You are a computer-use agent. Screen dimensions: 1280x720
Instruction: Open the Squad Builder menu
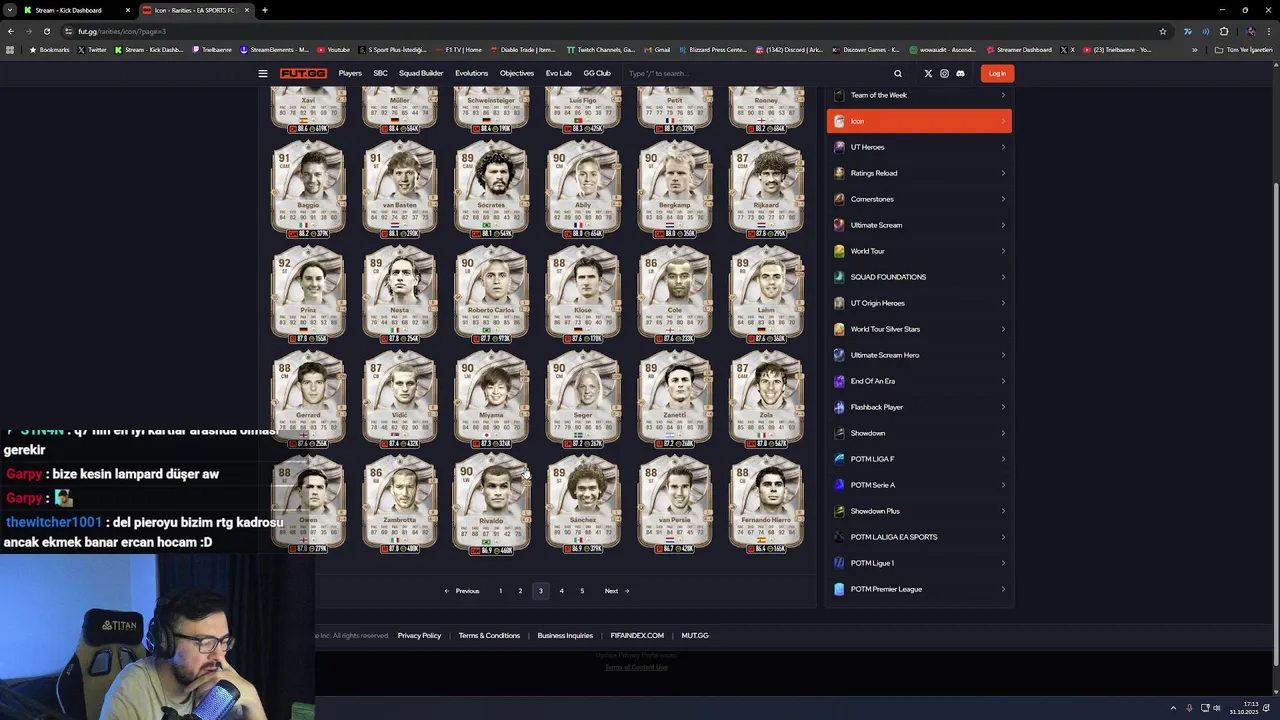[421, 73]
